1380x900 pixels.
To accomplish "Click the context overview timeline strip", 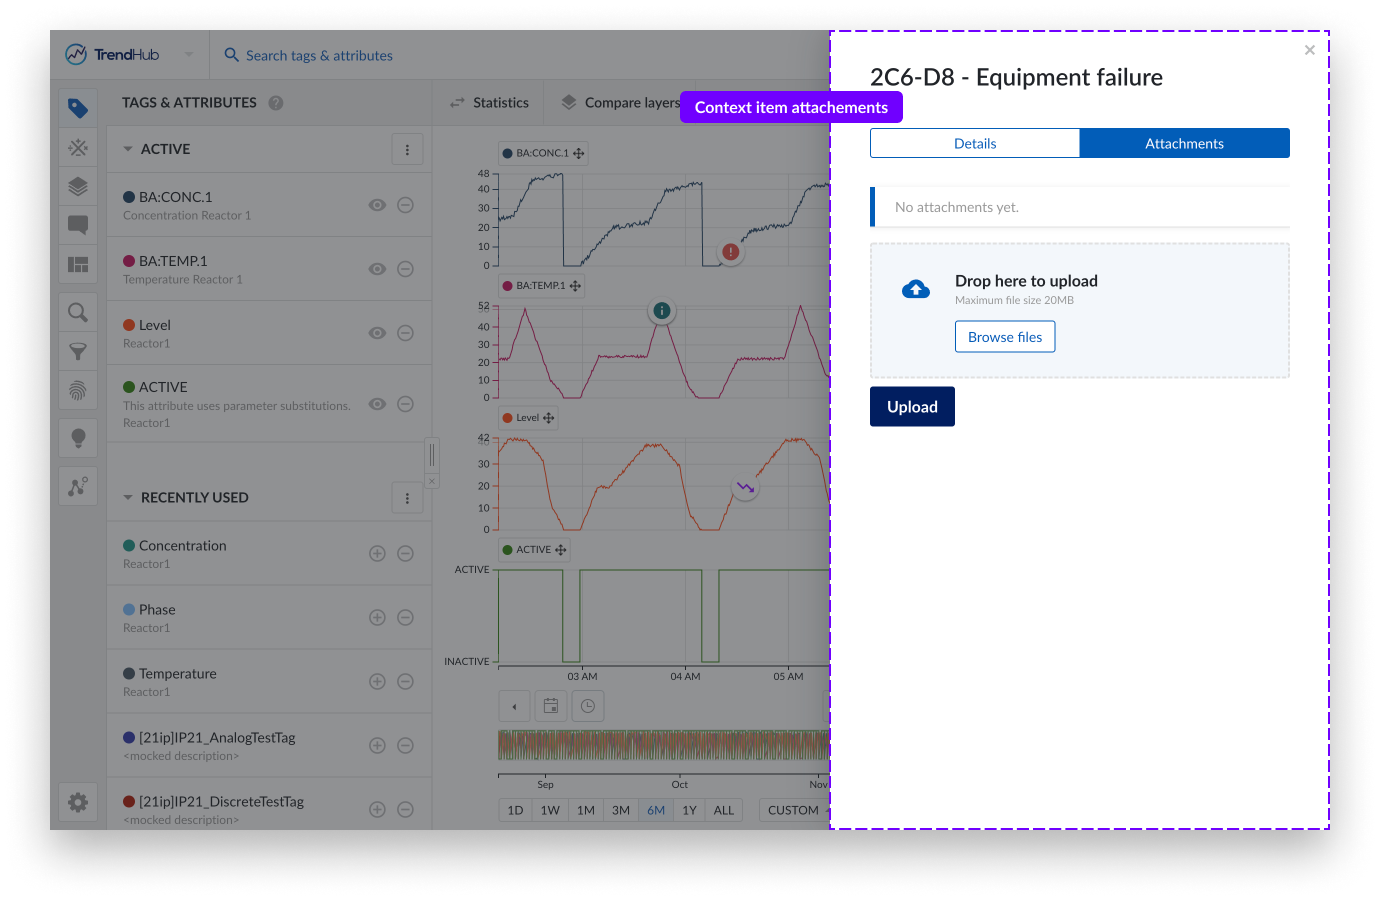I will pyautogui.click(x=663, y=745).
